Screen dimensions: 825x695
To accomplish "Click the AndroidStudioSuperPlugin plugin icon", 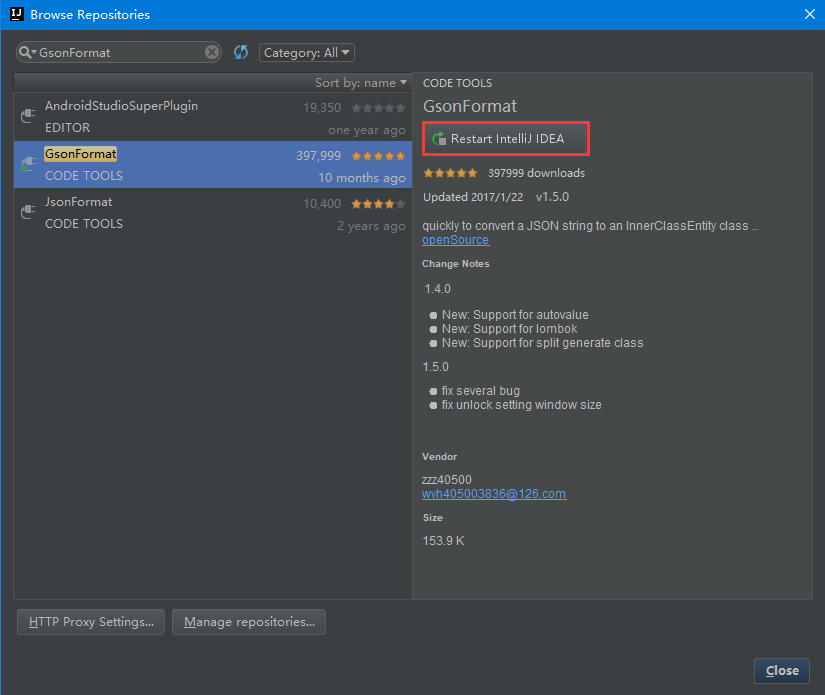I will coord(27,113).
